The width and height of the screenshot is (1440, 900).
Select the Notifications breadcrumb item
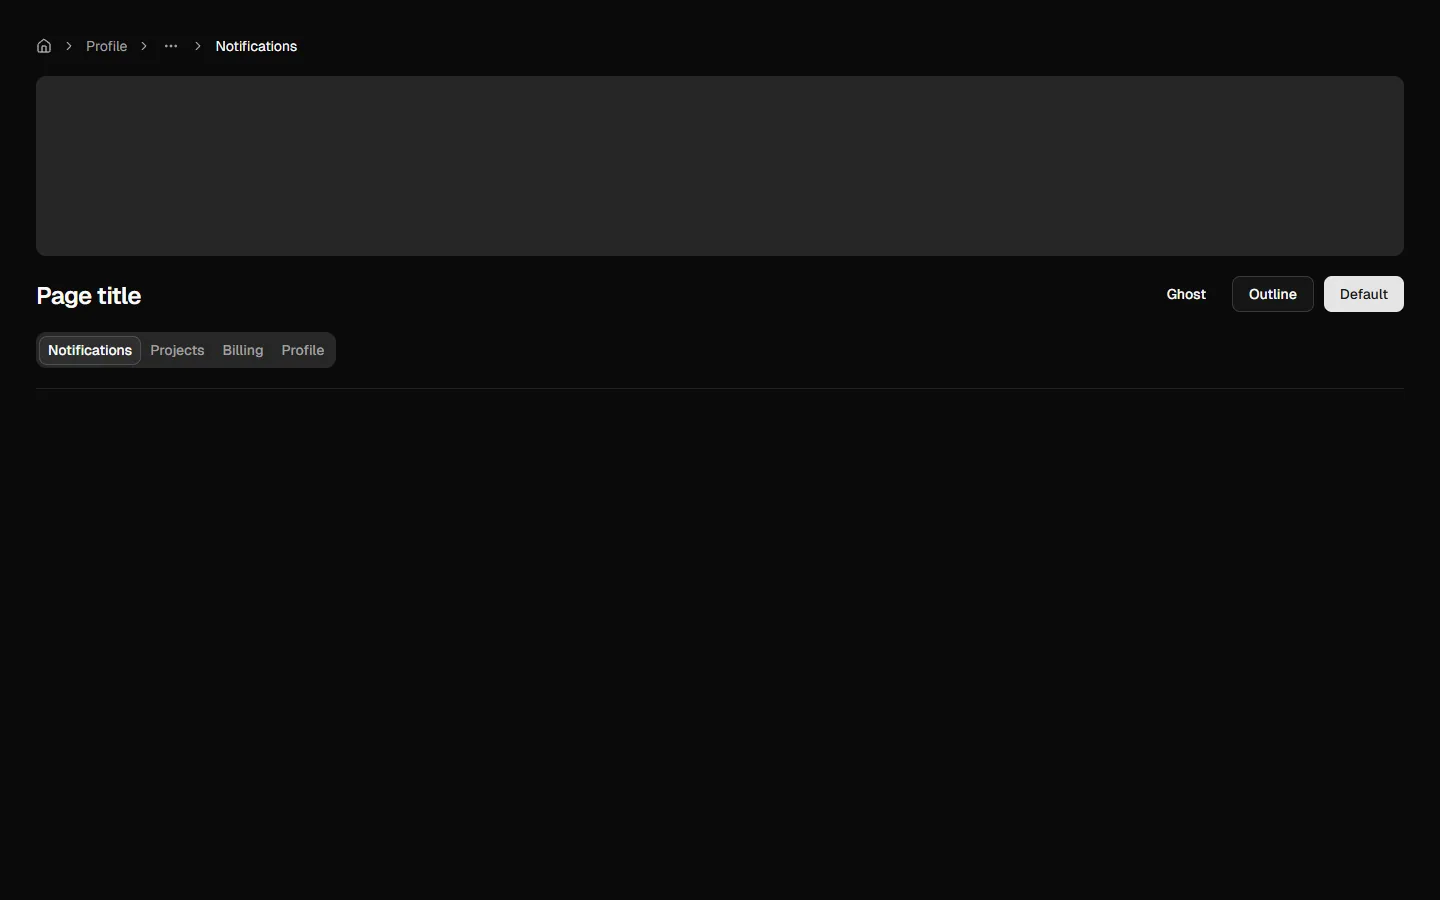click(256, 46)
